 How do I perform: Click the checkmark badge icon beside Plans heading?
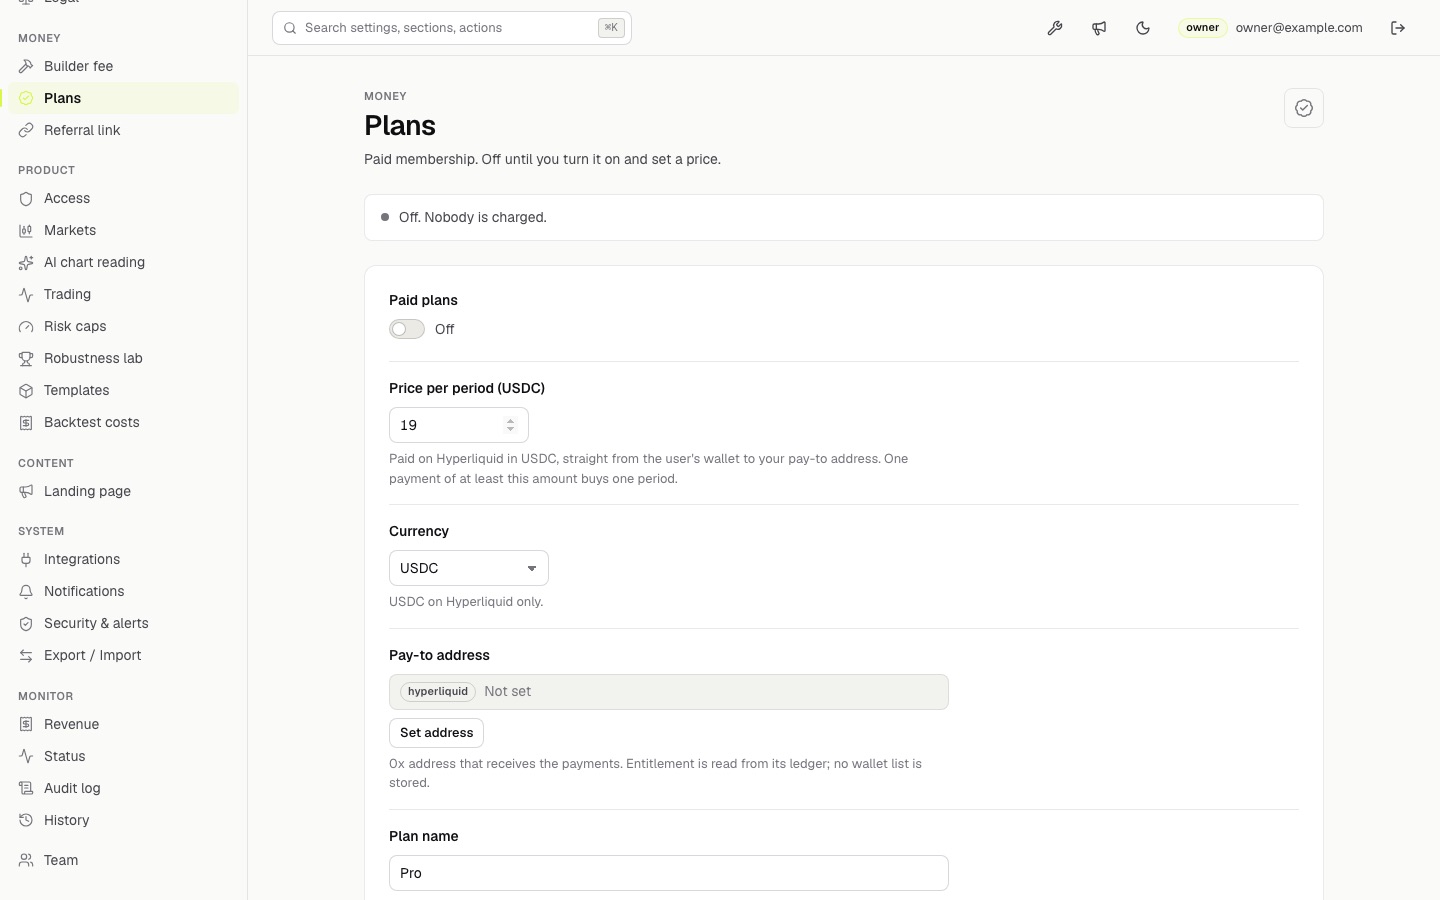1304,108
